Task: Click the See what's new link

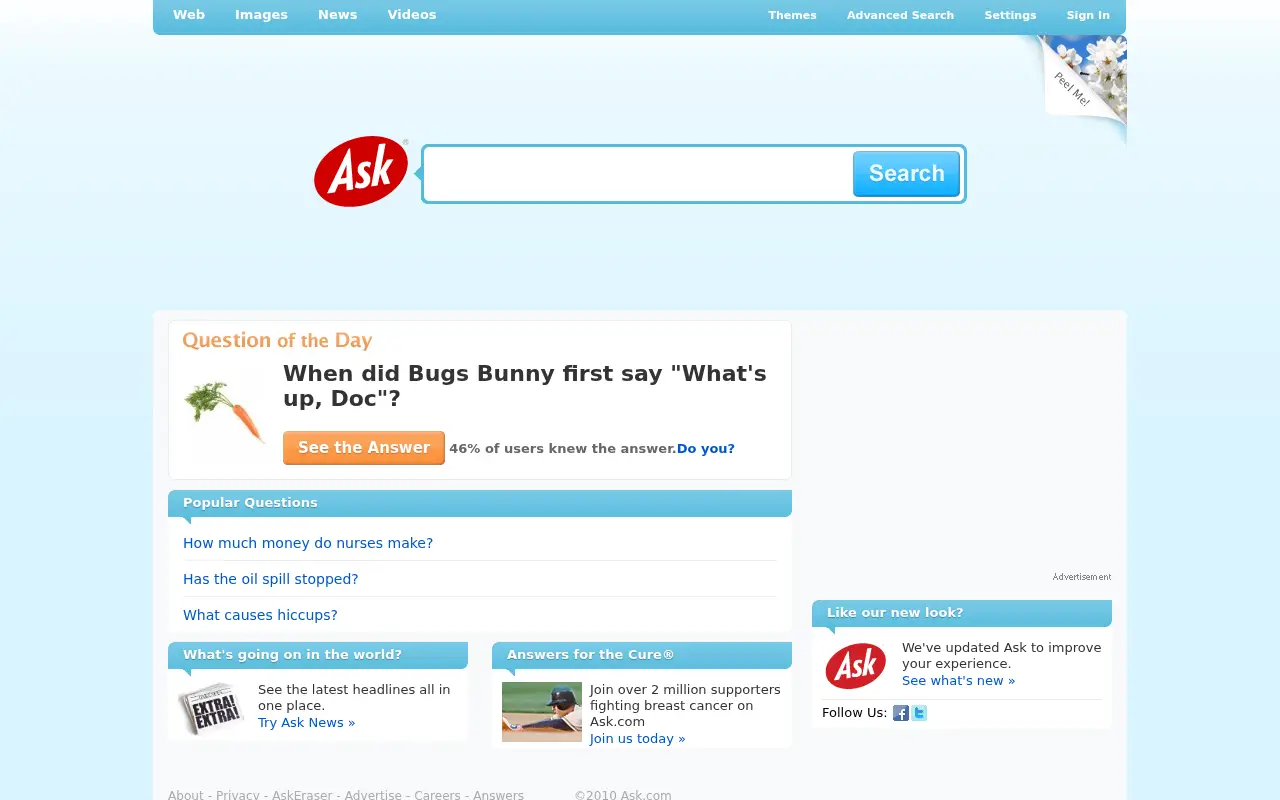Action: click(x=958, y=681)
